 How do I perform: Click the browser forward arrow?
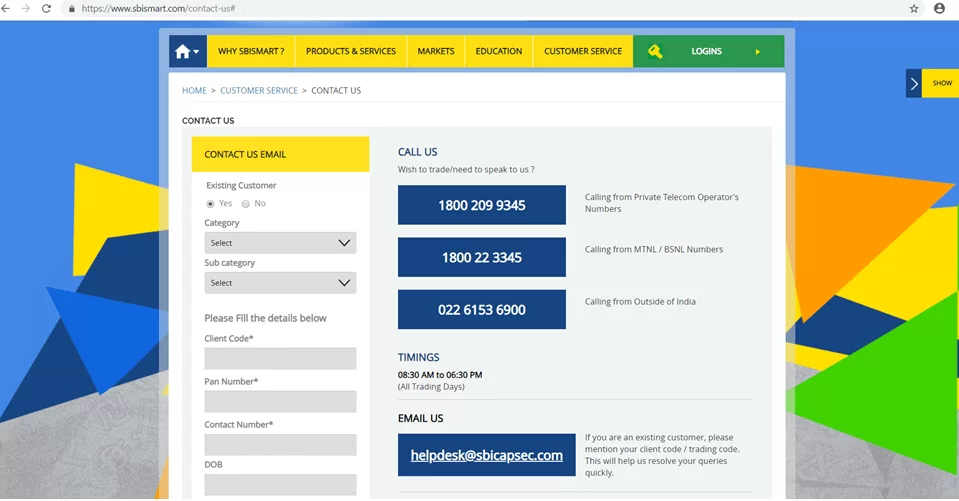click(x=26, y=9)
